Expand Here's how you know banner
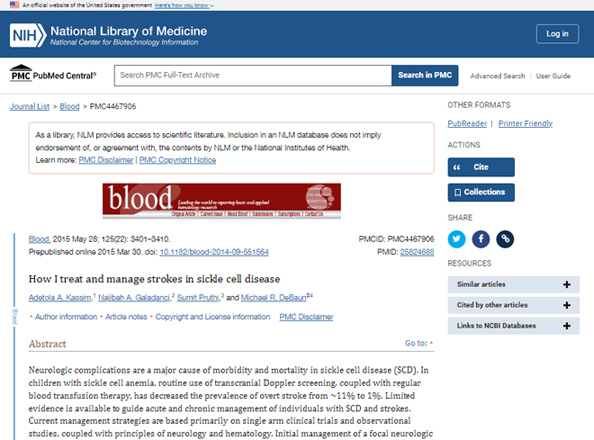The image size is (594, 440). pyautogui.click(x=184, y=5)
